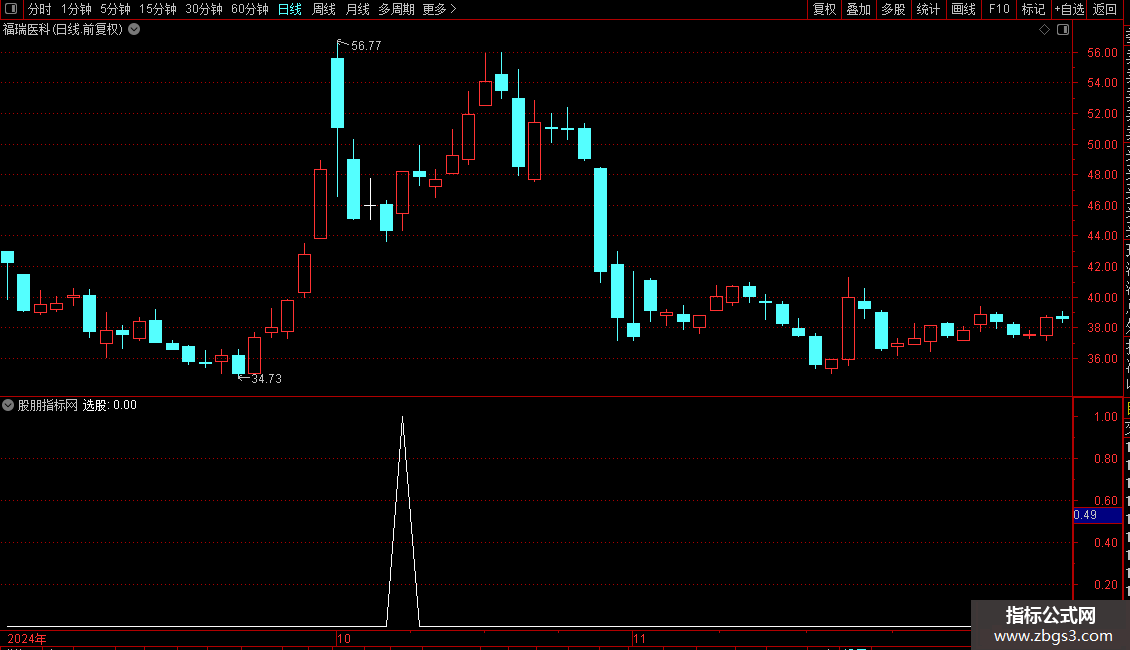
Task: Click the 叠加 overlay button
Action: [858, 9]
